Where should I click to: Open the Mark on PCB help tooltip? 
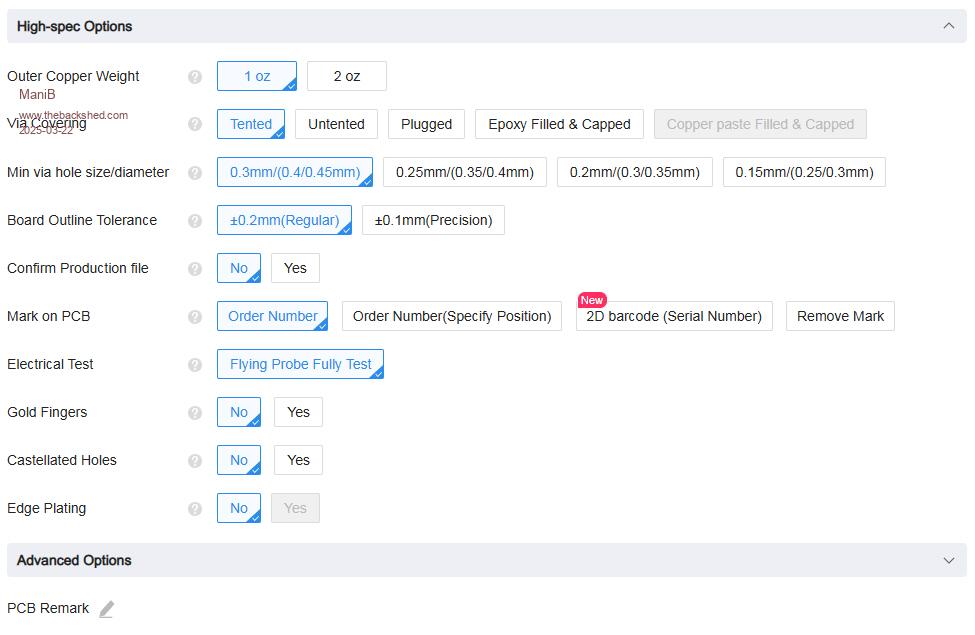tap(195, 317)
